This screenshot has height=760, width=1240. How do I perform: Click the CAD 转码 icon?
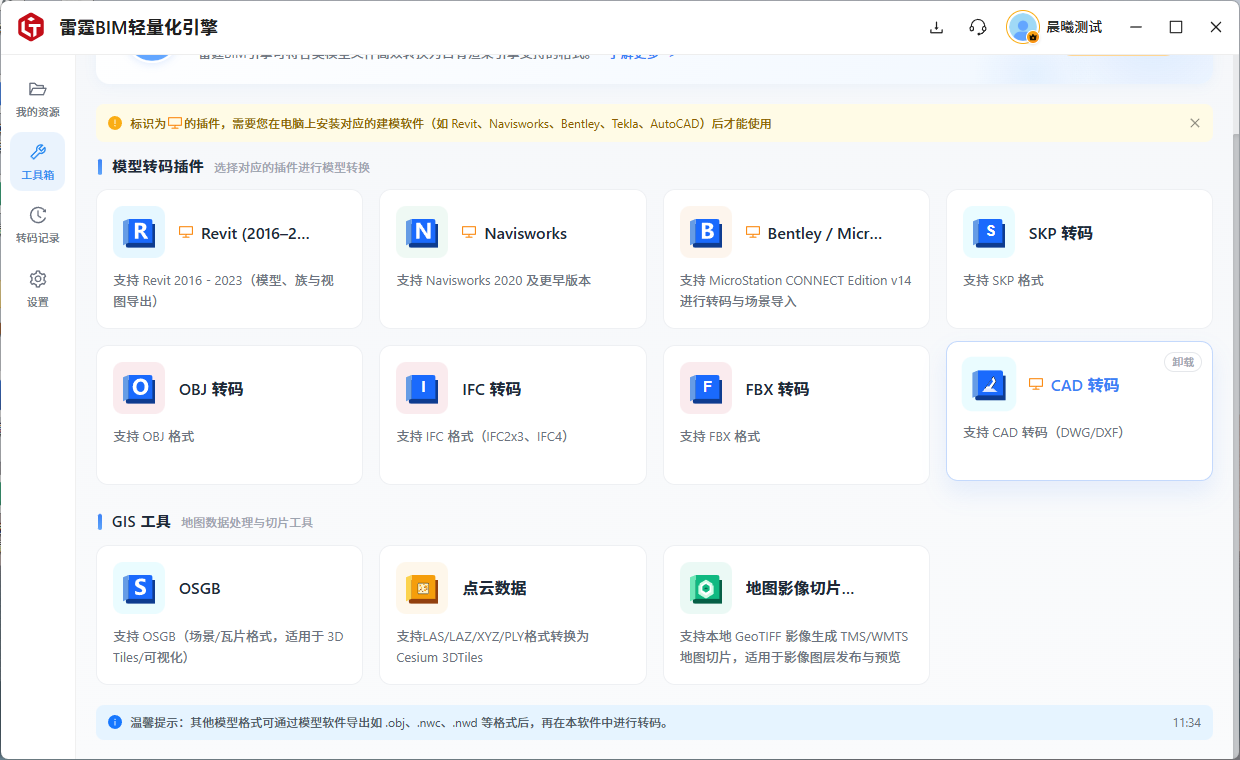pos(989,384)
